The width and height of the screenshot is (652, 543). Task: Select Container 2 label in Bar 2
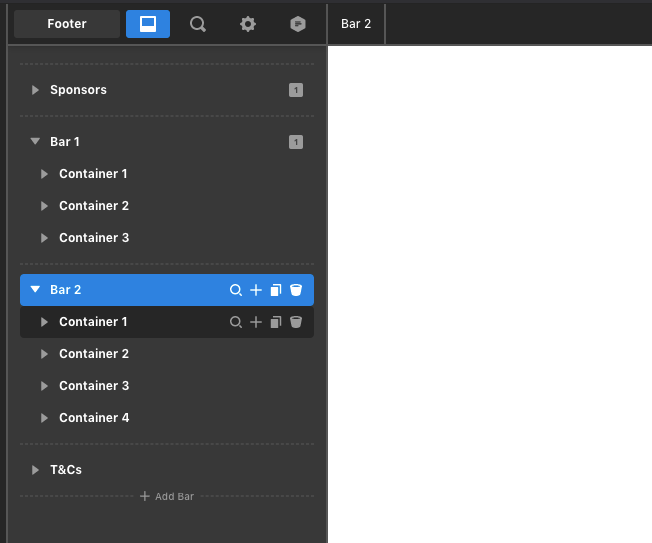pos(94,354)
